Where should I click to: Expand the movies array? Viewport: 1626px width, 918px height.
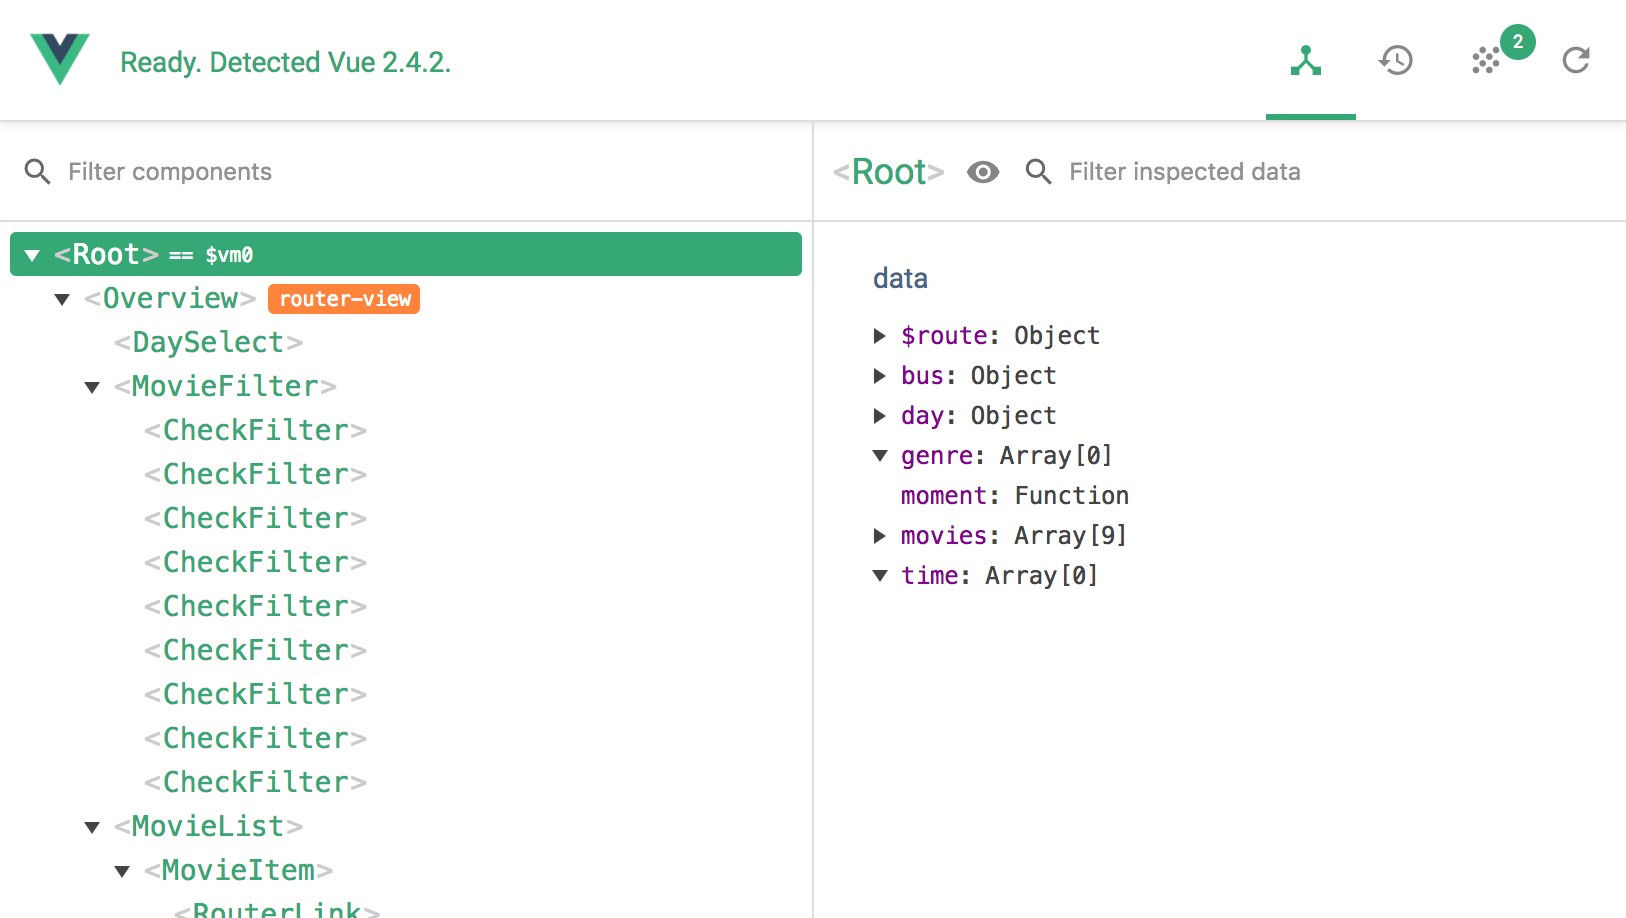coord(880,536)
